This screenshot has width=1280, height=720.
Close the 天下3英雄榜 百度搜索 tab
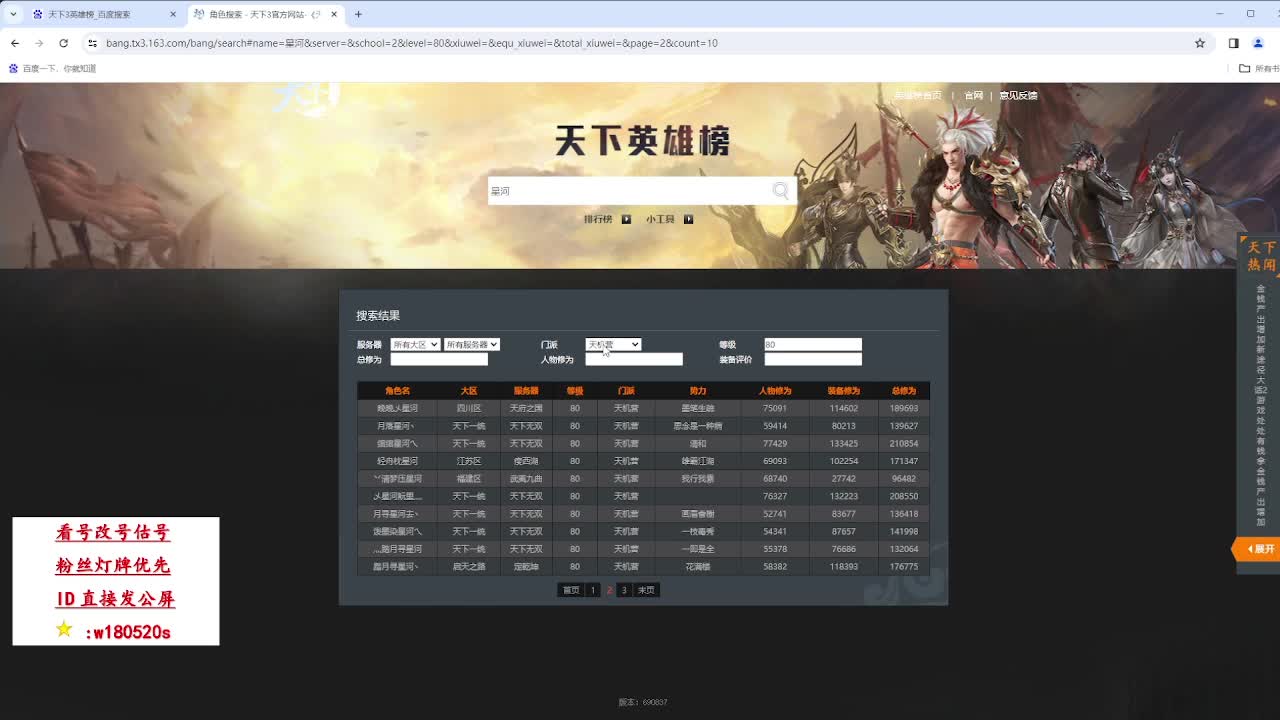coord(173,14)
